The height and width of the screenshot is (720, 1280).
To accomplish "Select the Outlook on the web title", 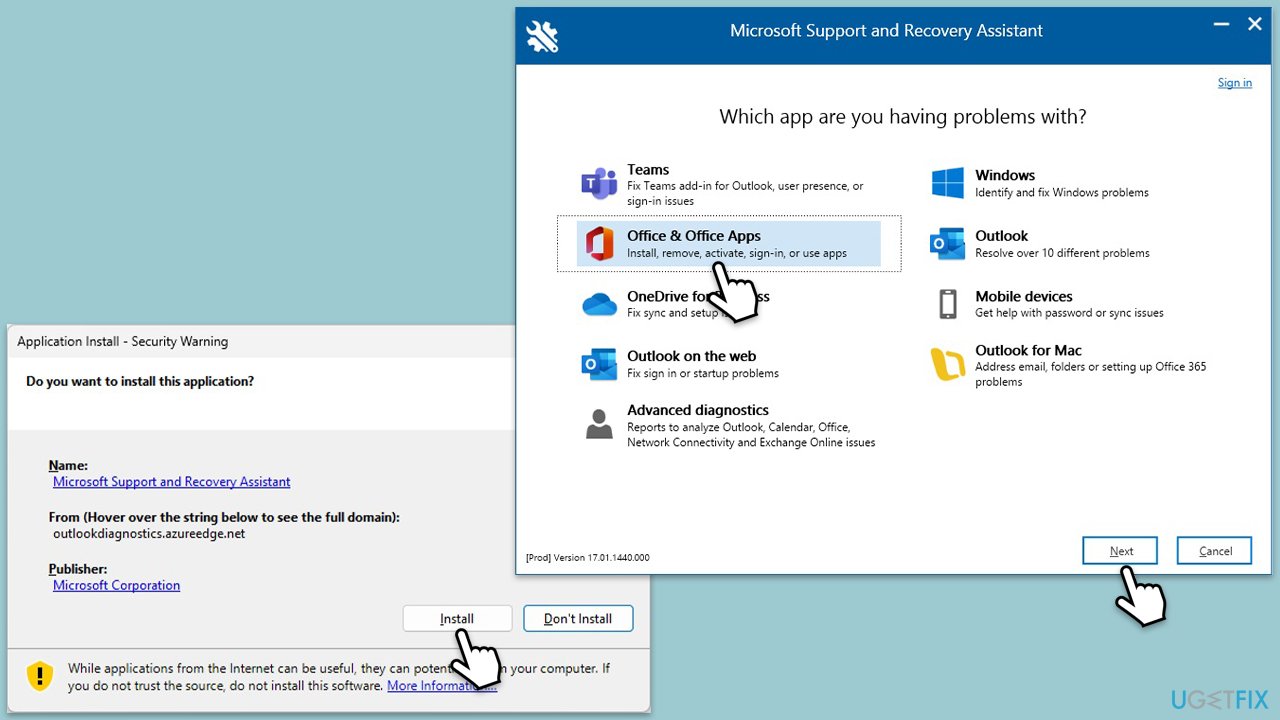I will click(x=691, y=356).
